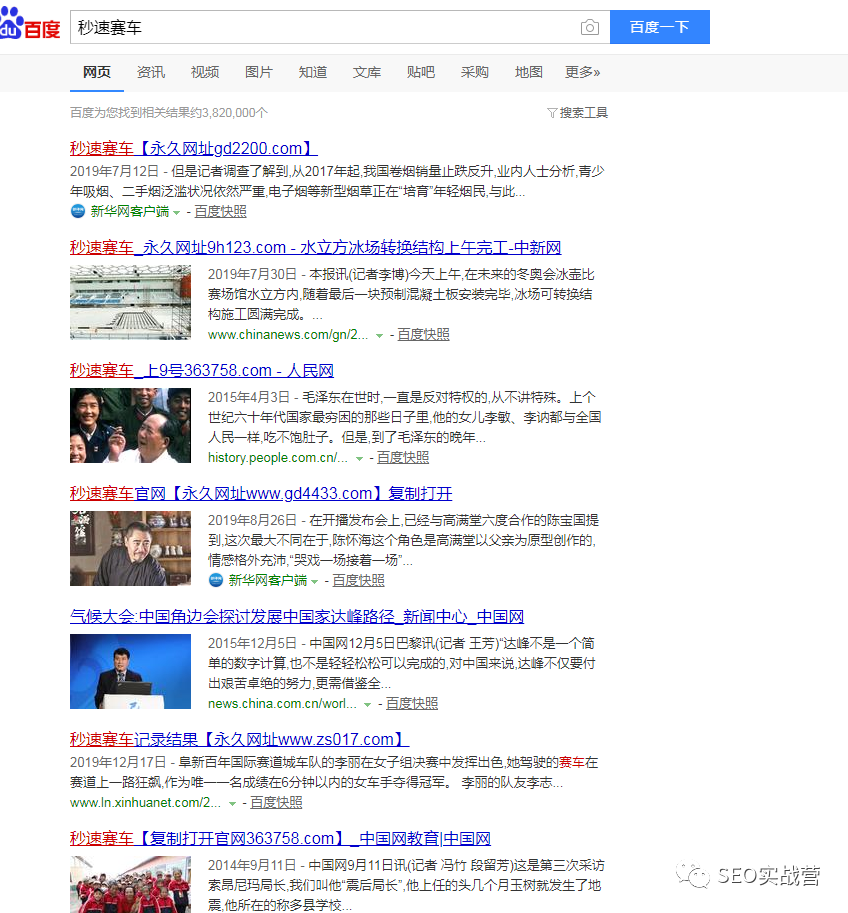This screenshot has width=848, height=913.
Task: Open 百度快照 for gd4433 result
Action: point(358,581)
